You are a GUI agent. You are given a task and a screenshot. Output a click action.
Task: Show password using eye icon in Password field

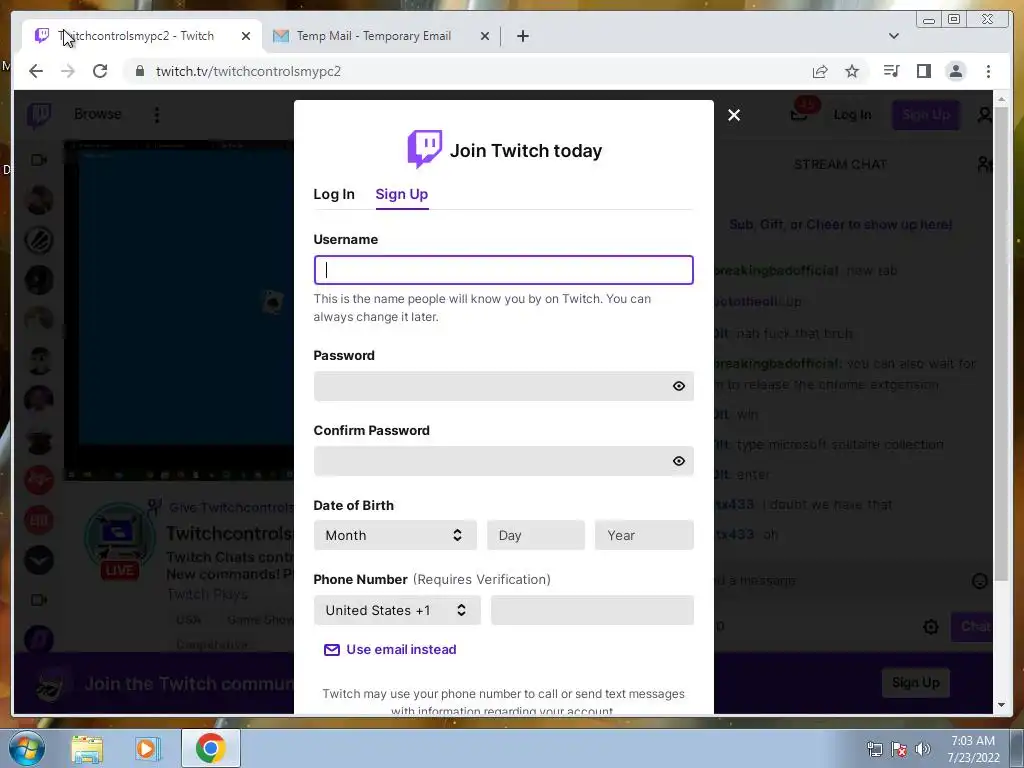tap(679, 386)
